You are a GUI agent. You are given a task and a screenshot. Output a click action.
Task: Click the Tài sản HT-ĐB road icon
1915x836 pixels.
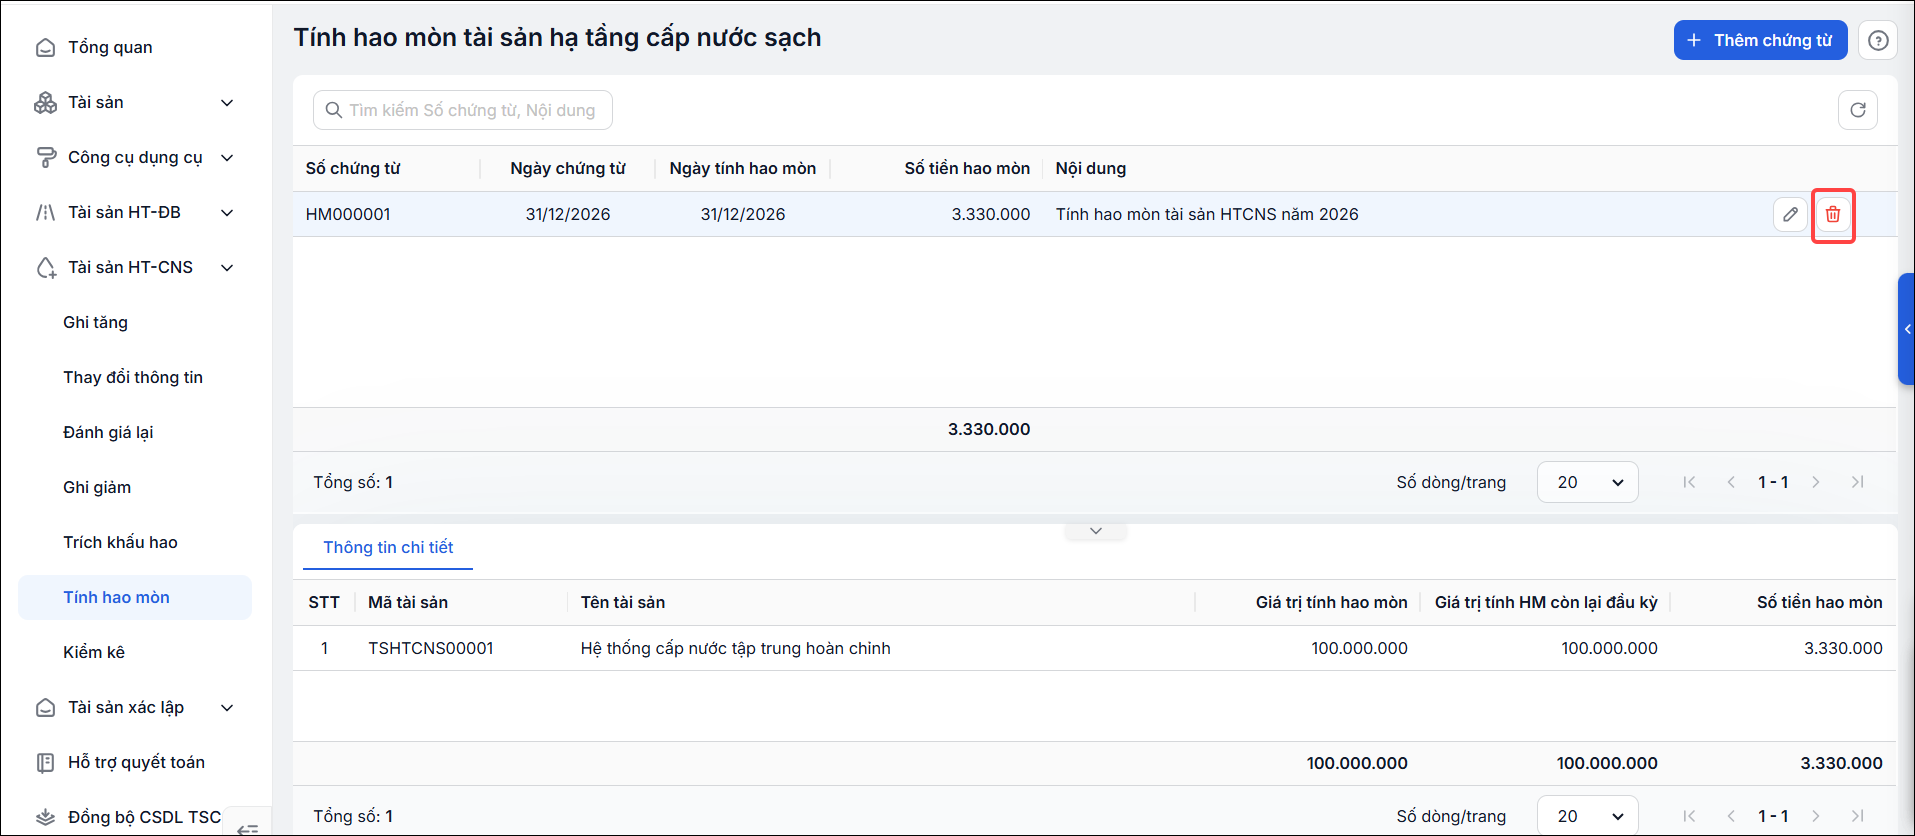pos(45,213)
